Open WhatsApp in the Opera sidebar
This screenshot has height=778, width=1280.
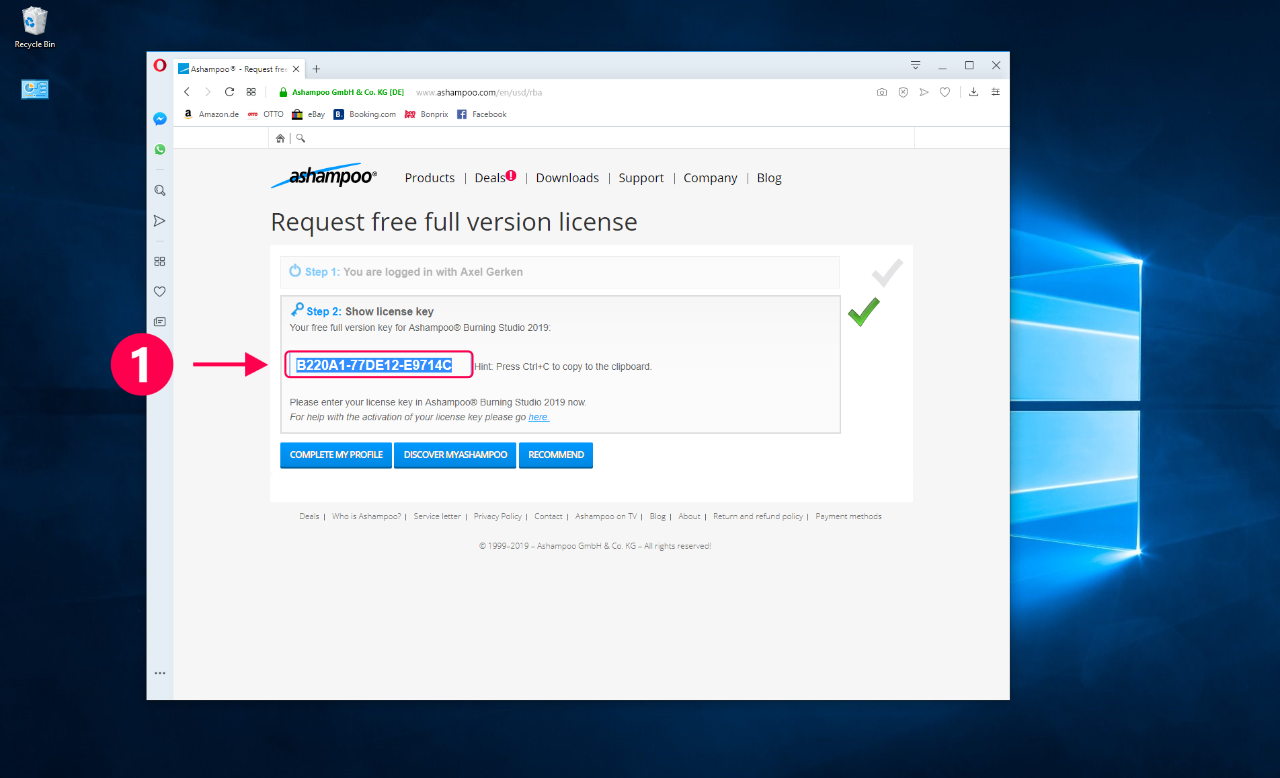(160, 149)
